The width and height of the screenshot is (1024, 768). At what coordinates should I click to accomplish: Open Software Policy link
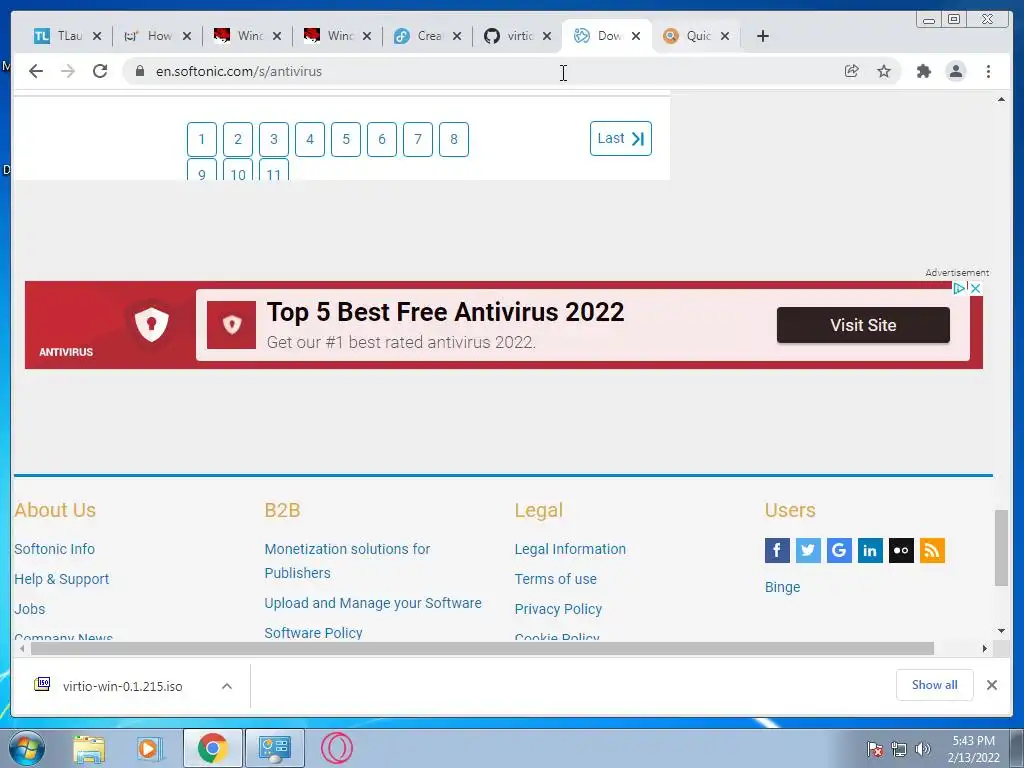pos(313,633)
